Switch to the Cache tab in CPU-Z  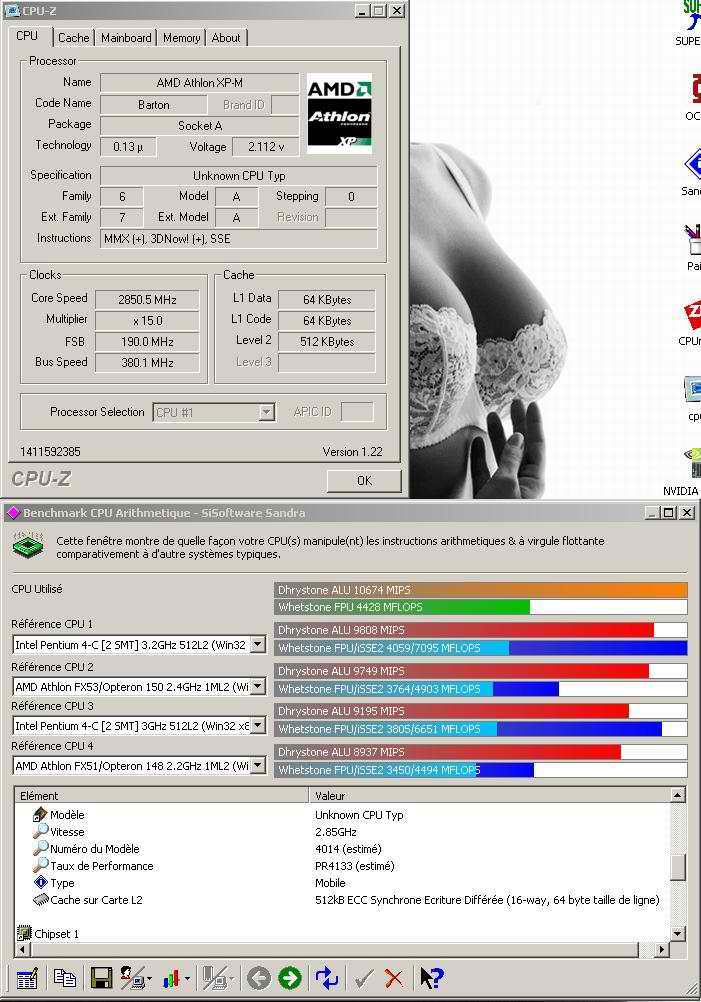(73, 38)
